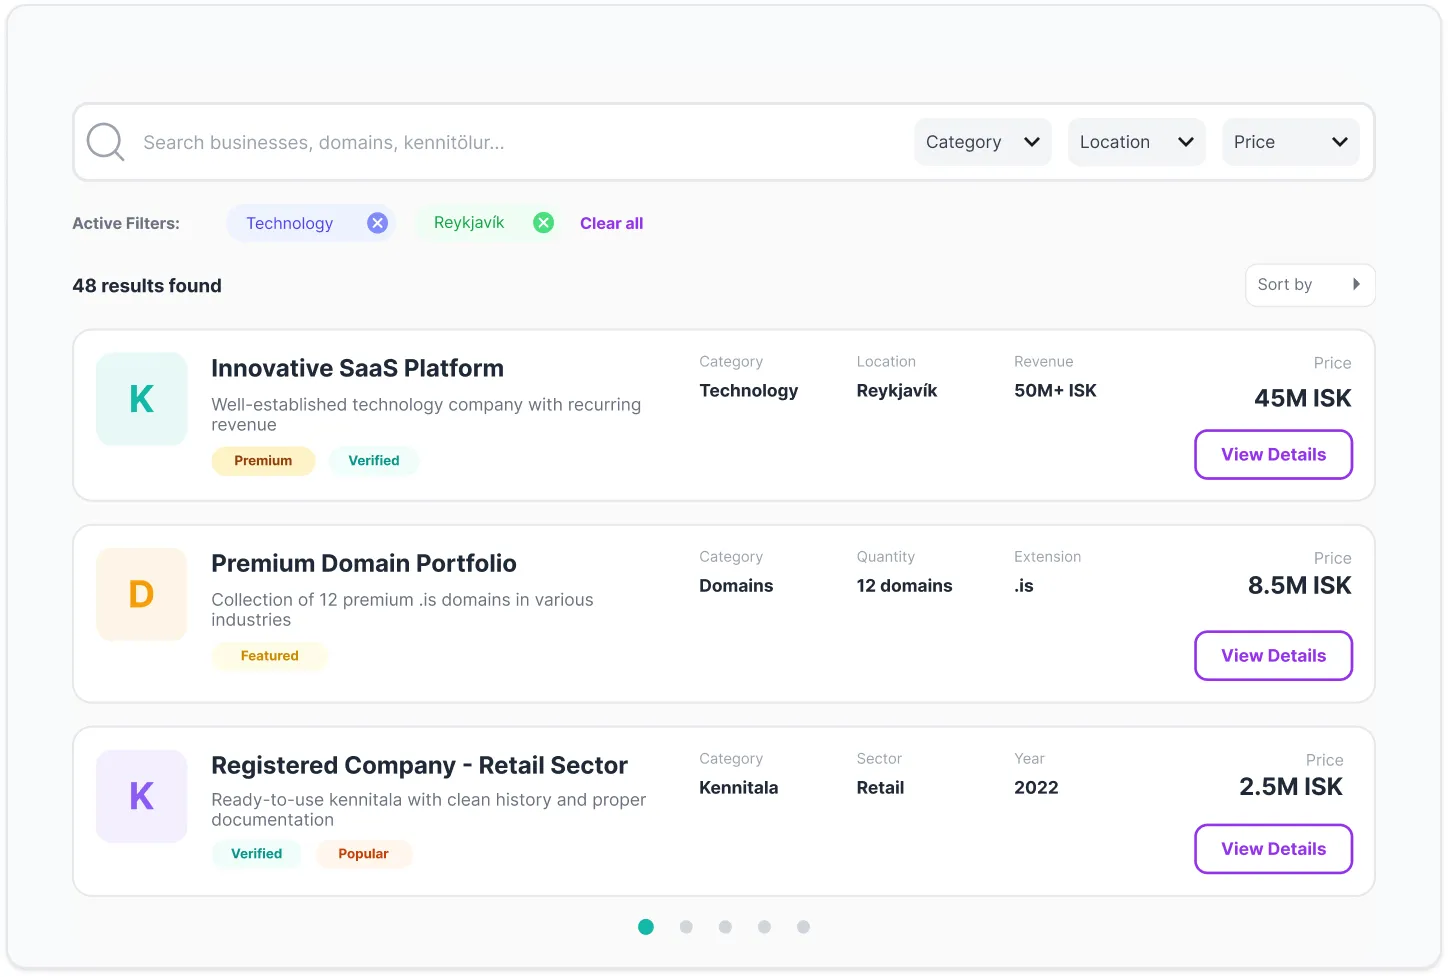Click the Featured badge on the domain portfolio
The width and height of the screenshot is (1448, 977).
tap(269, 656)
